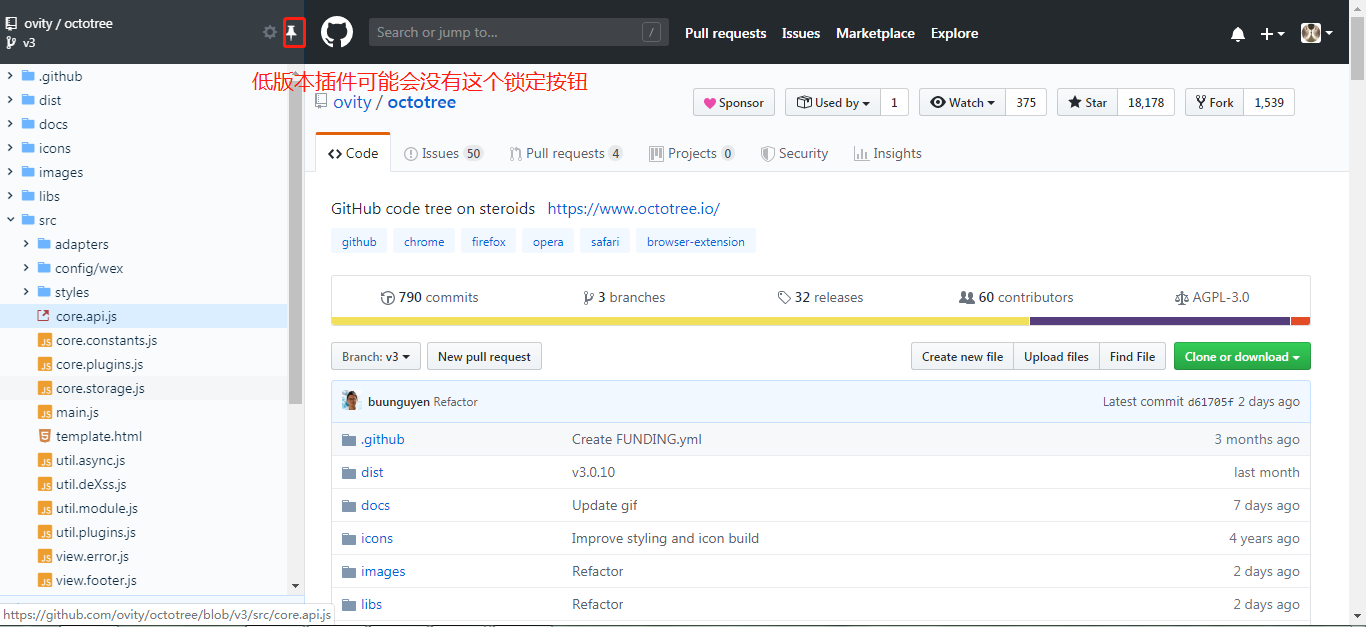
Task: Click the yellow JavaScript language bar
Action: coord(680,321)
